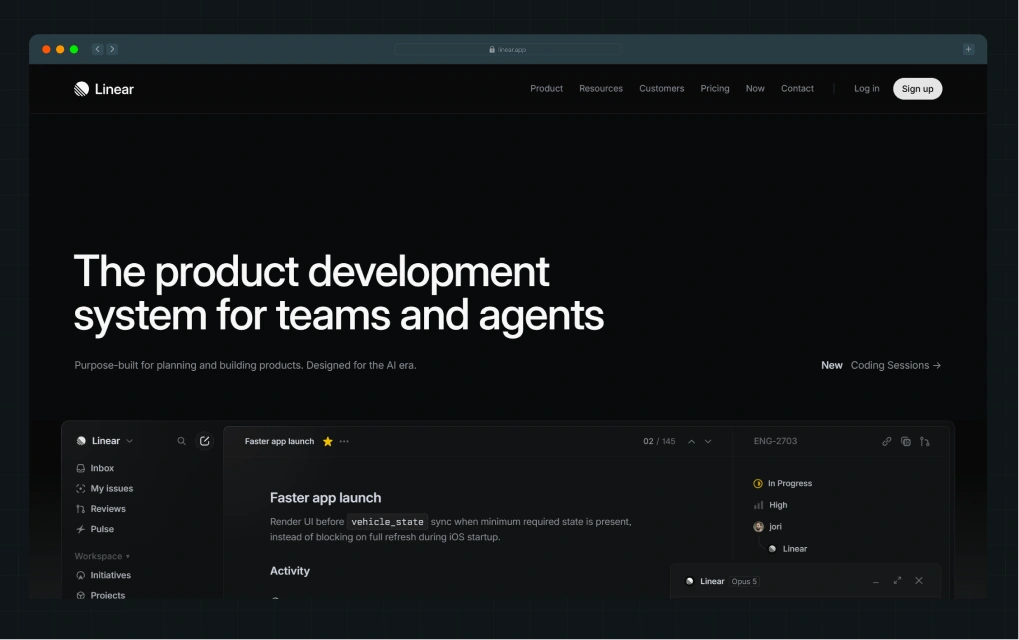Click the Linear agent under jori
This screenshot has height=640, width=1019.
click(788, 548)
